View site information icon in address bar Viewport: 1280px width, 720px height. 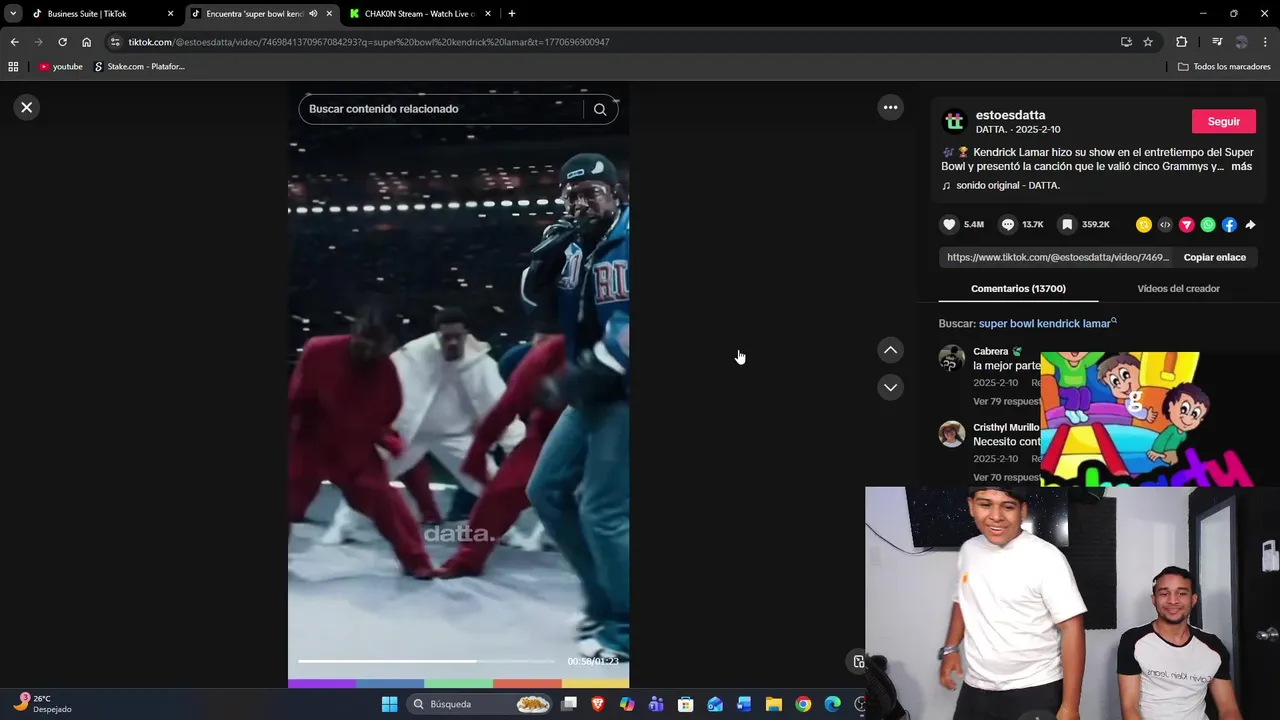115,42
